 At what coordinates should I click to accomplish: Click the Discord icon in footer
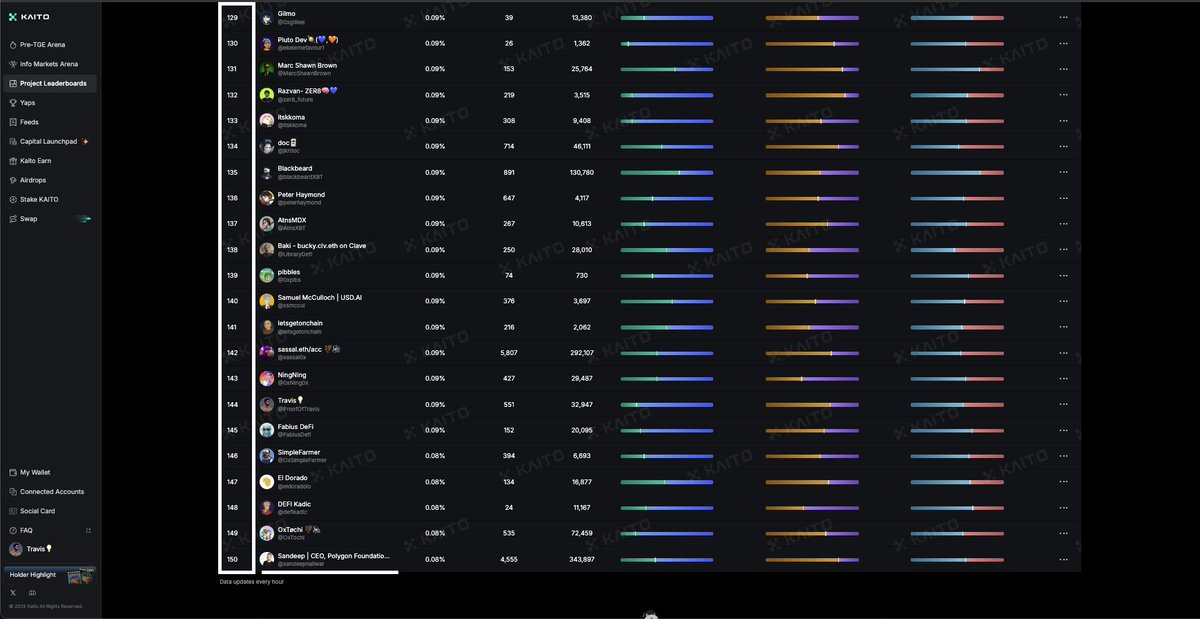[32, 593]
